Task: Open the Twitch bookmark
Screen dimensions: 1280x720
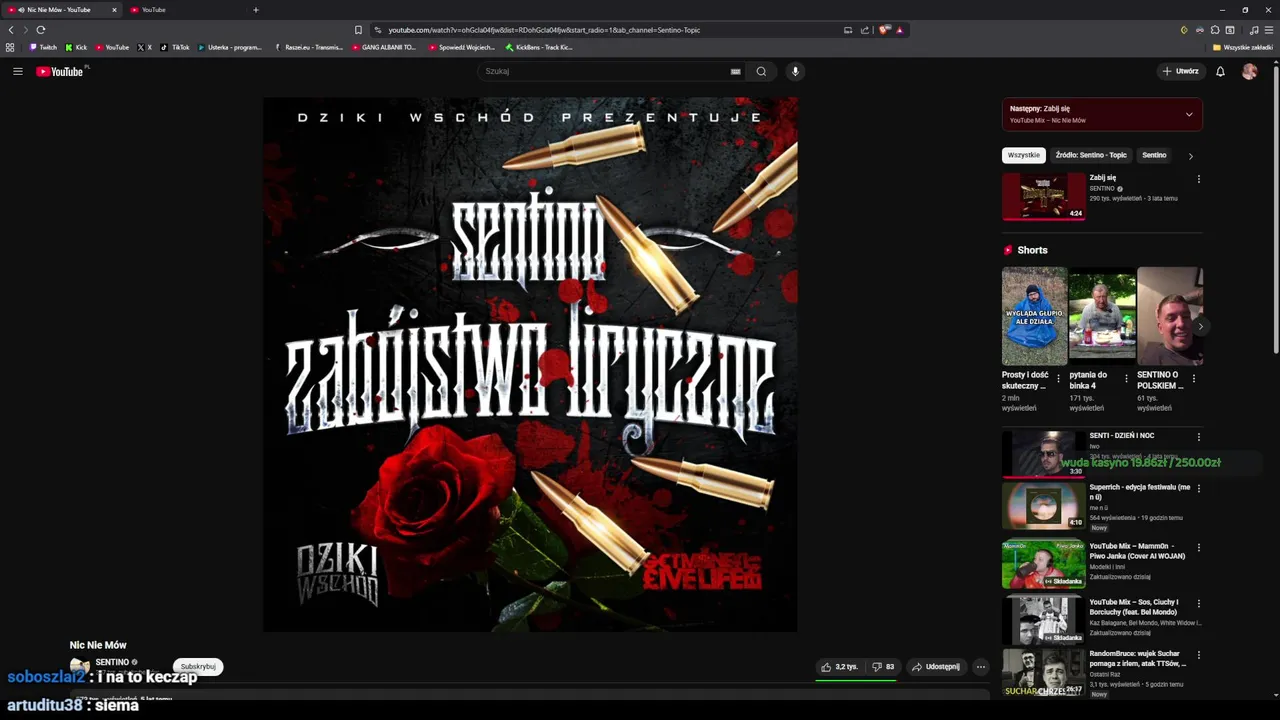Action: click(43, 47)
